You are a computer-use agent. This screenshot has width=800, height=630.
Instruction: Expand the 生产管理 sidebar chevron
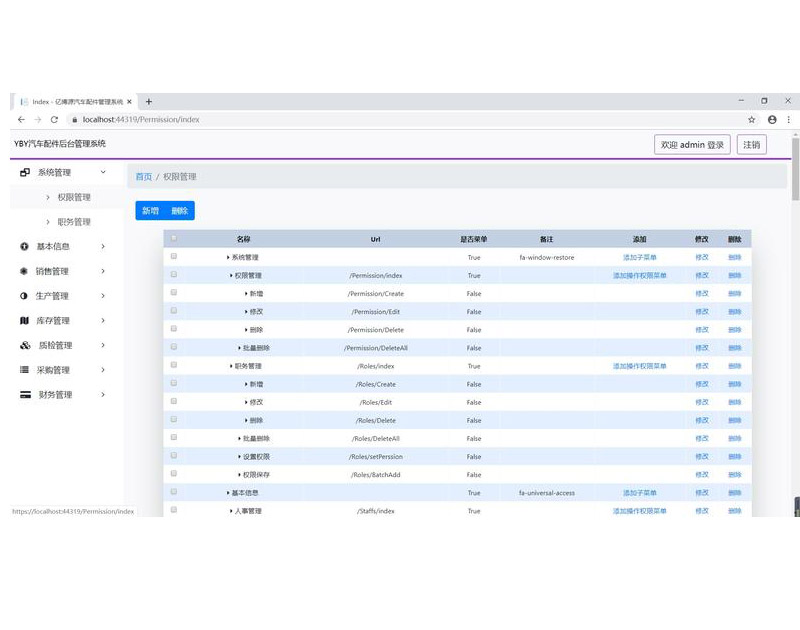click(103, 296)
